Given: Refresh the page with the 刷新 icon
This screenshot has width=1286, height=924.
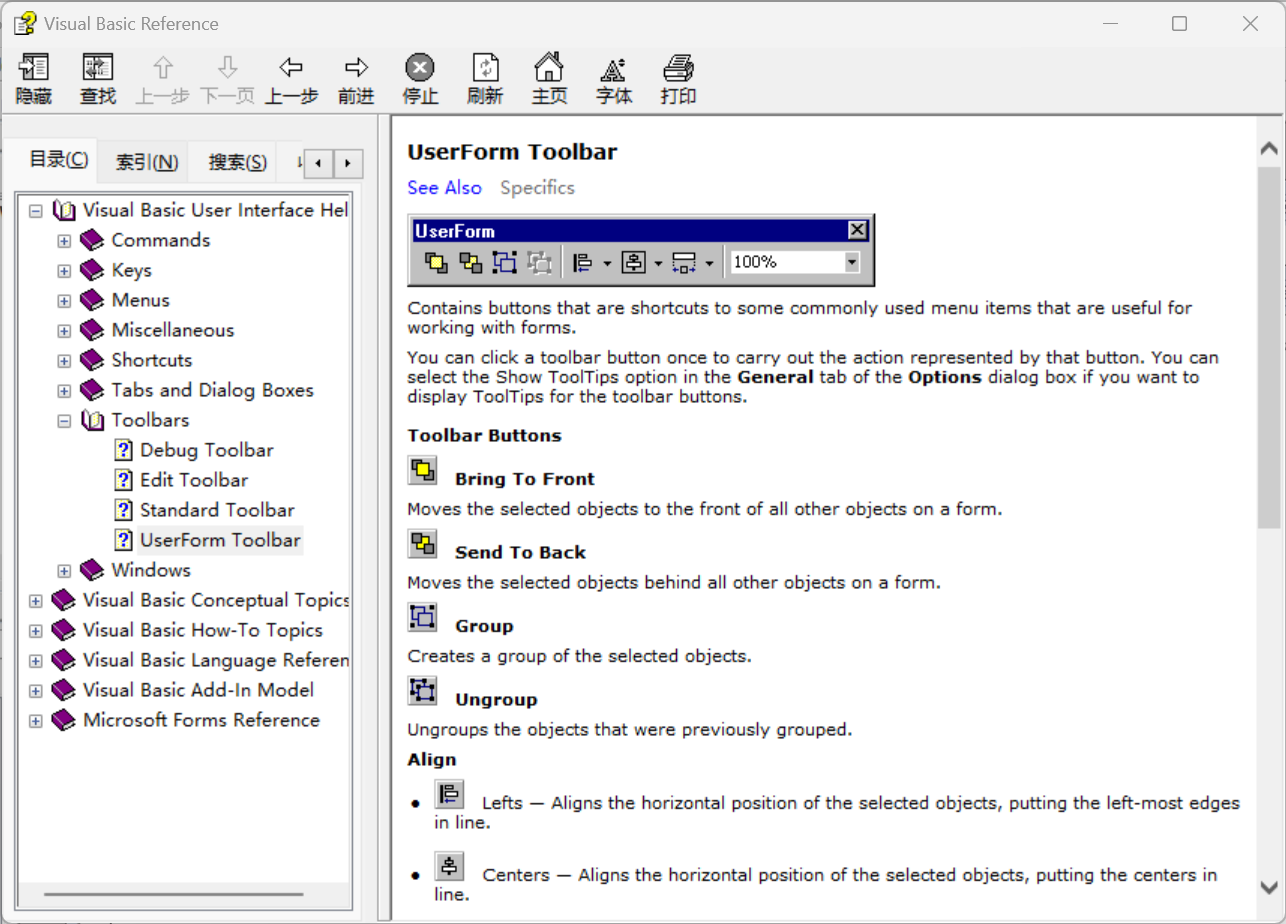Looking at the screenshot, I should [485, 68].
